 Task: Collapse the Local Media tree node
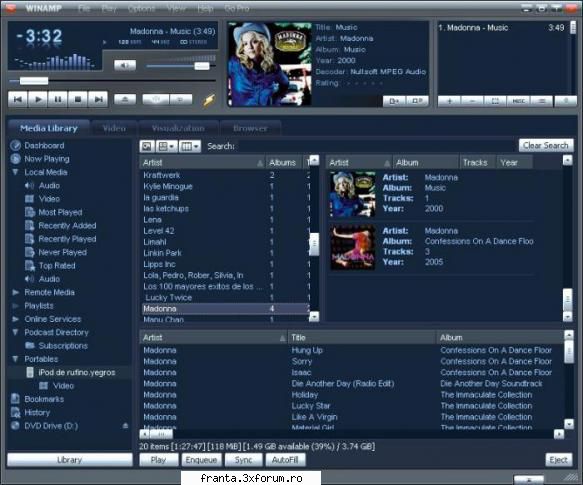pos(15,172)
